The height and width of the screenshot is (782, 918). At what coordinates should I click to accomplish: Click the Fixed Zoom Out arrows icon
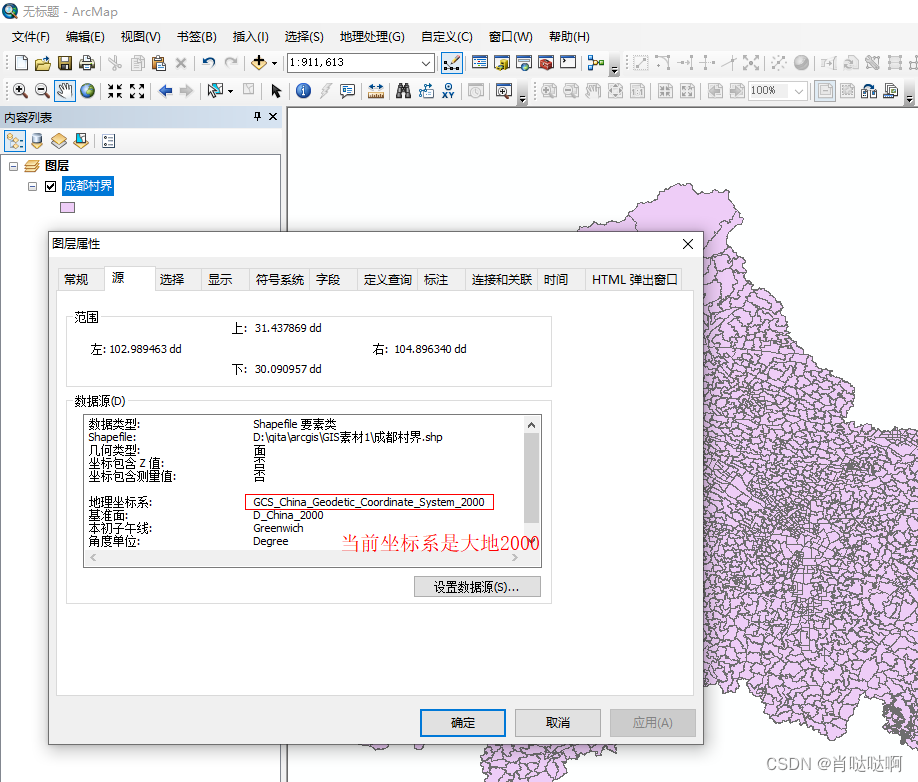[137, 91]
